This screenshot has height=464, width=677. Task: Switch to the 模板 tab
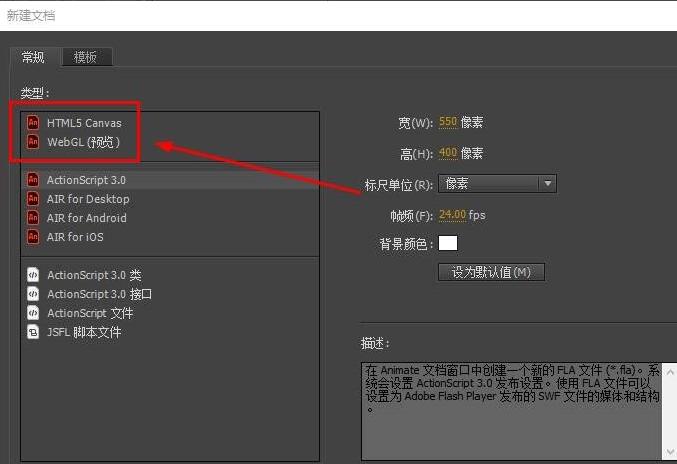[x=87, y=57]
